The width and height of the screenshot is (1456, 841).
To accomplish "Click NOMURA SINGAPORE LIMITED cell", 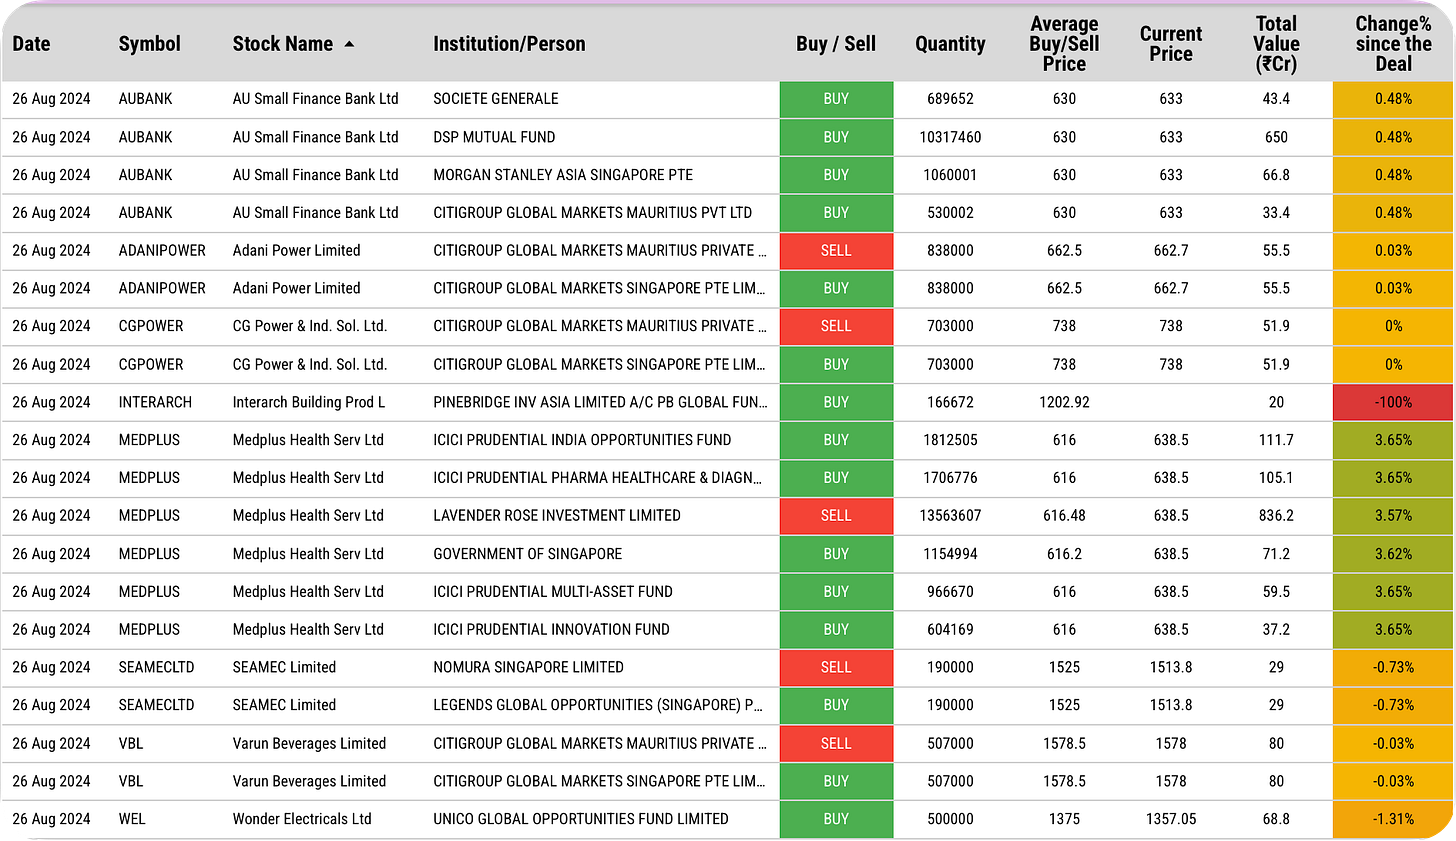I will [x=528, y=667].
